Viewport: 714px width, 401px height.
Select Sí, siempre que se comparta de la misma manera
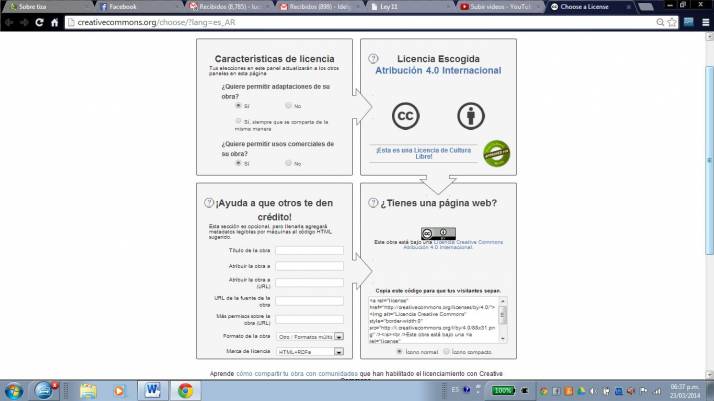pyautogui.click(x=238, y=121)
